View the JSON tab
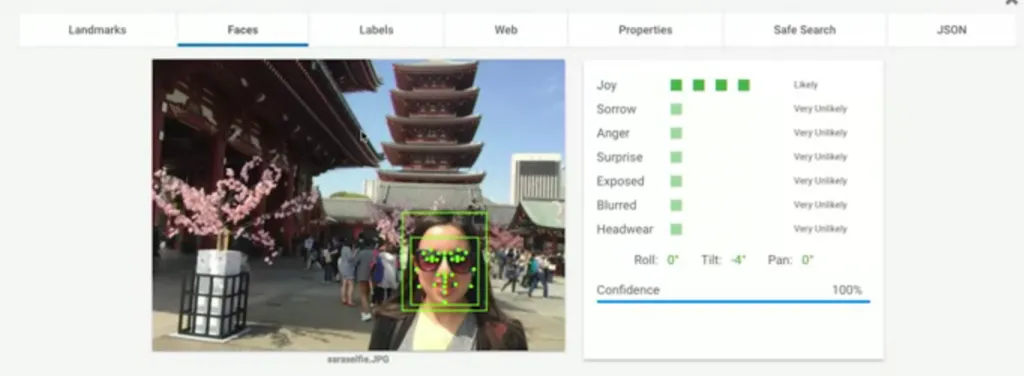 (x=952, y=30)
